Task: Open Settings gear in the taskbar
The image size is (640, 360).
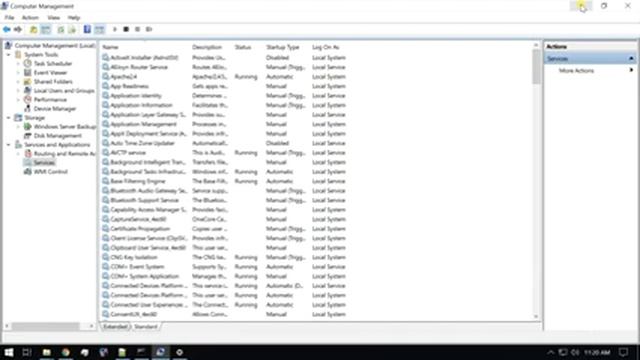Action: pyautogui.click(x=179, y=352)
